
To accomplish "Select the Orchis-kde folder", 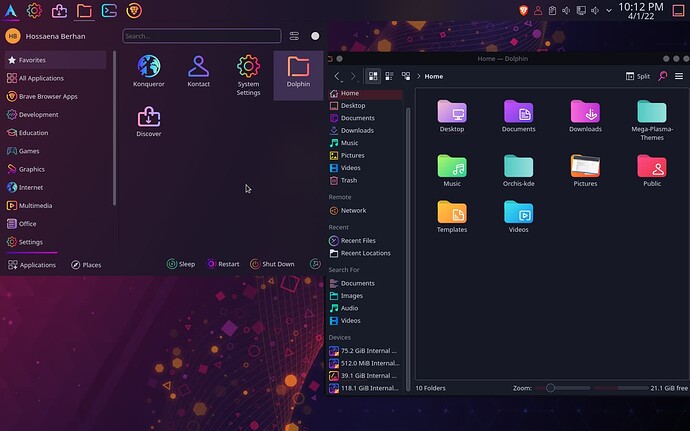I will [518, 170].
